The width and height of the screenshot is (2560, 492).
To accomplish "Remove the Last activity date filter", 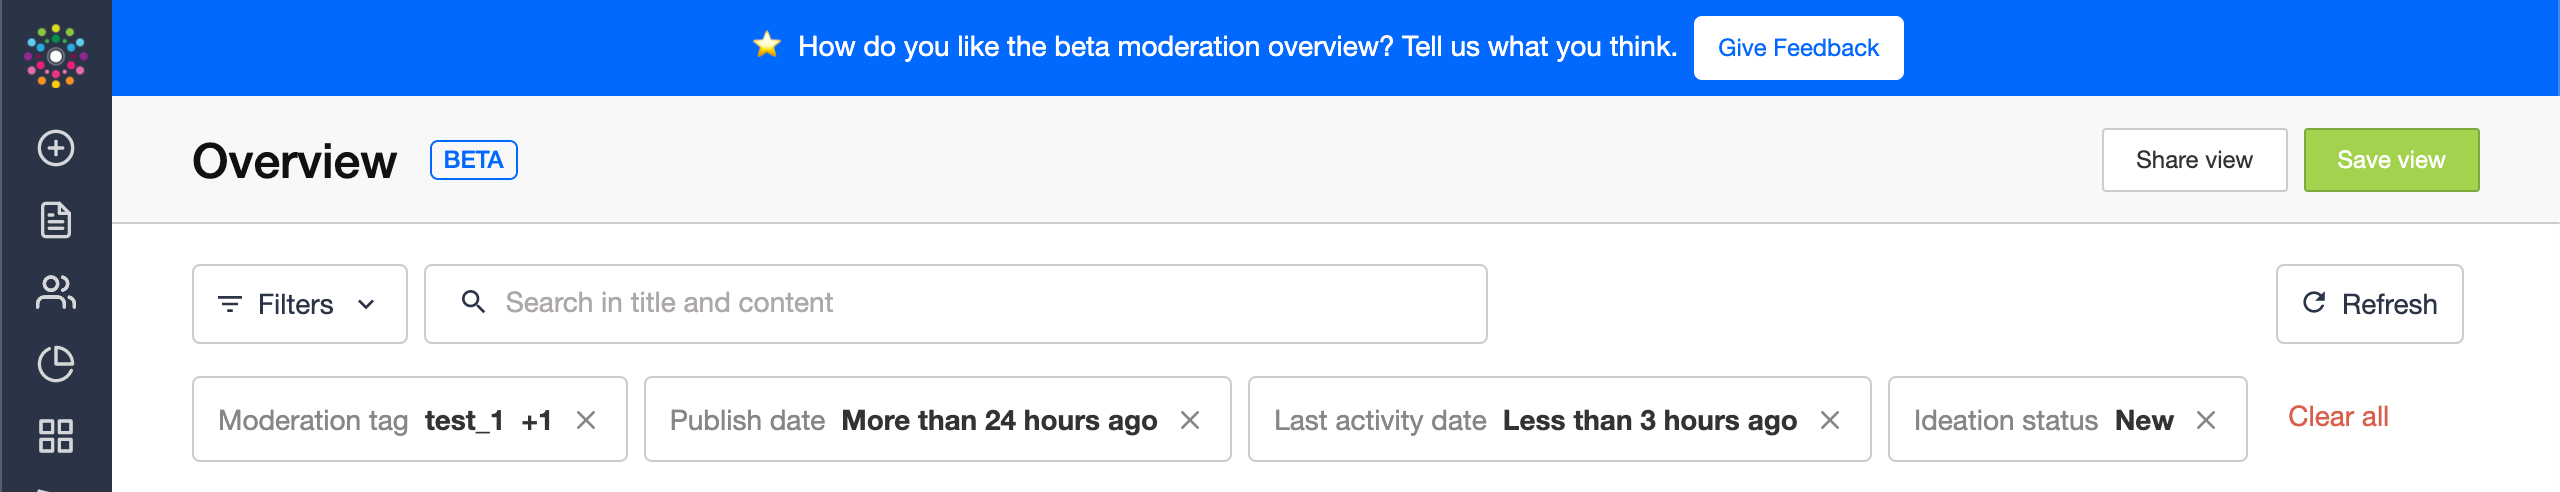I will pyautogui.click(x=1830, y=420).
